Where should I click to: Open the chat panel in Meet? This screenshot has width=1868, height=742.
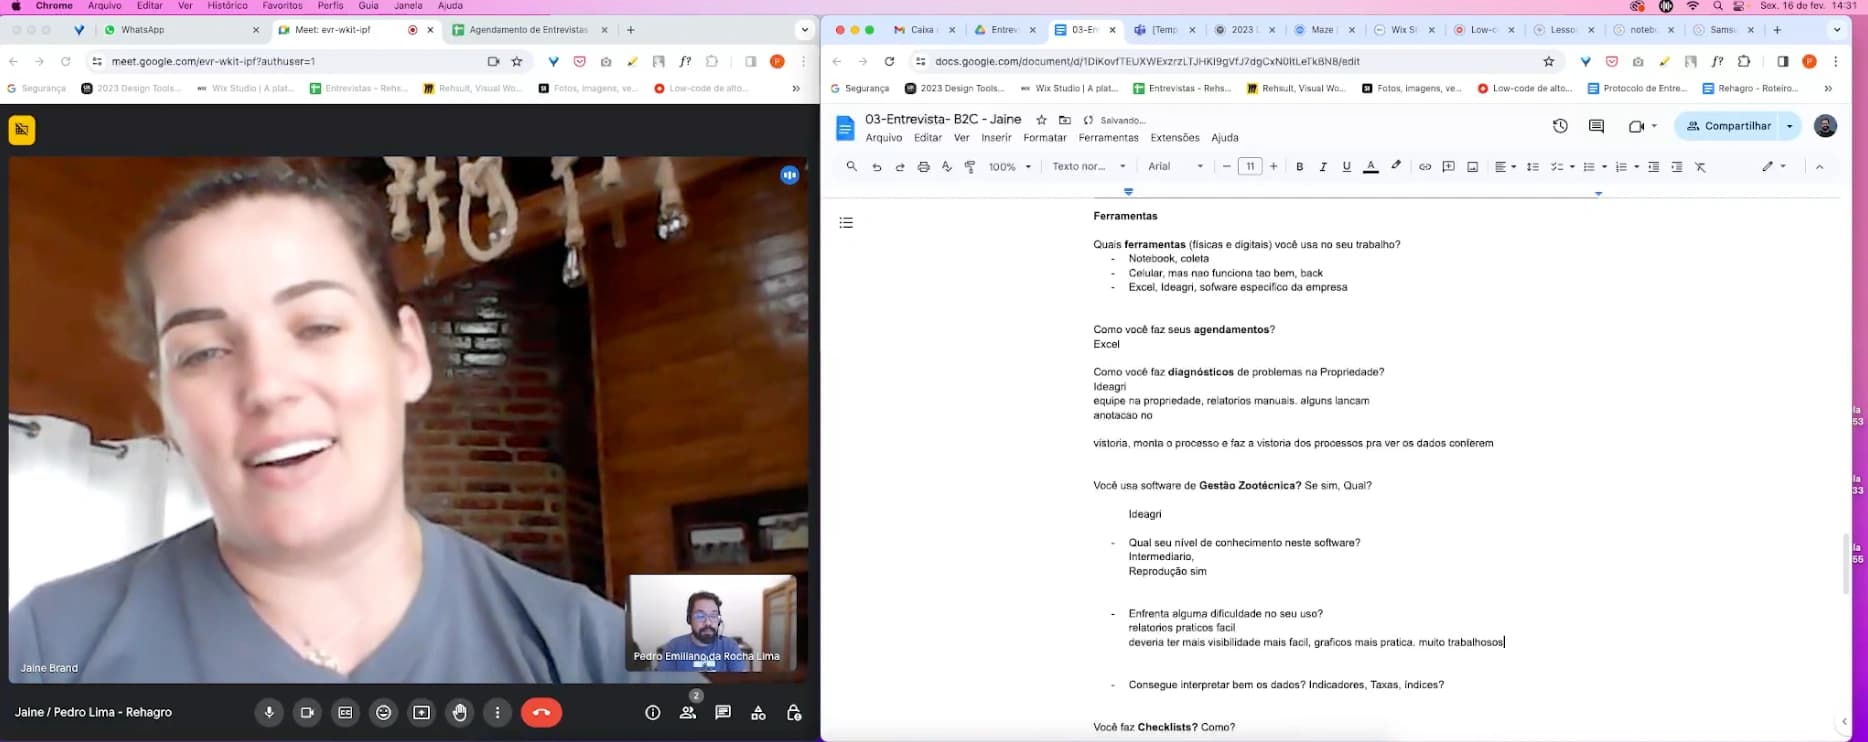click(x=723, y=712)
